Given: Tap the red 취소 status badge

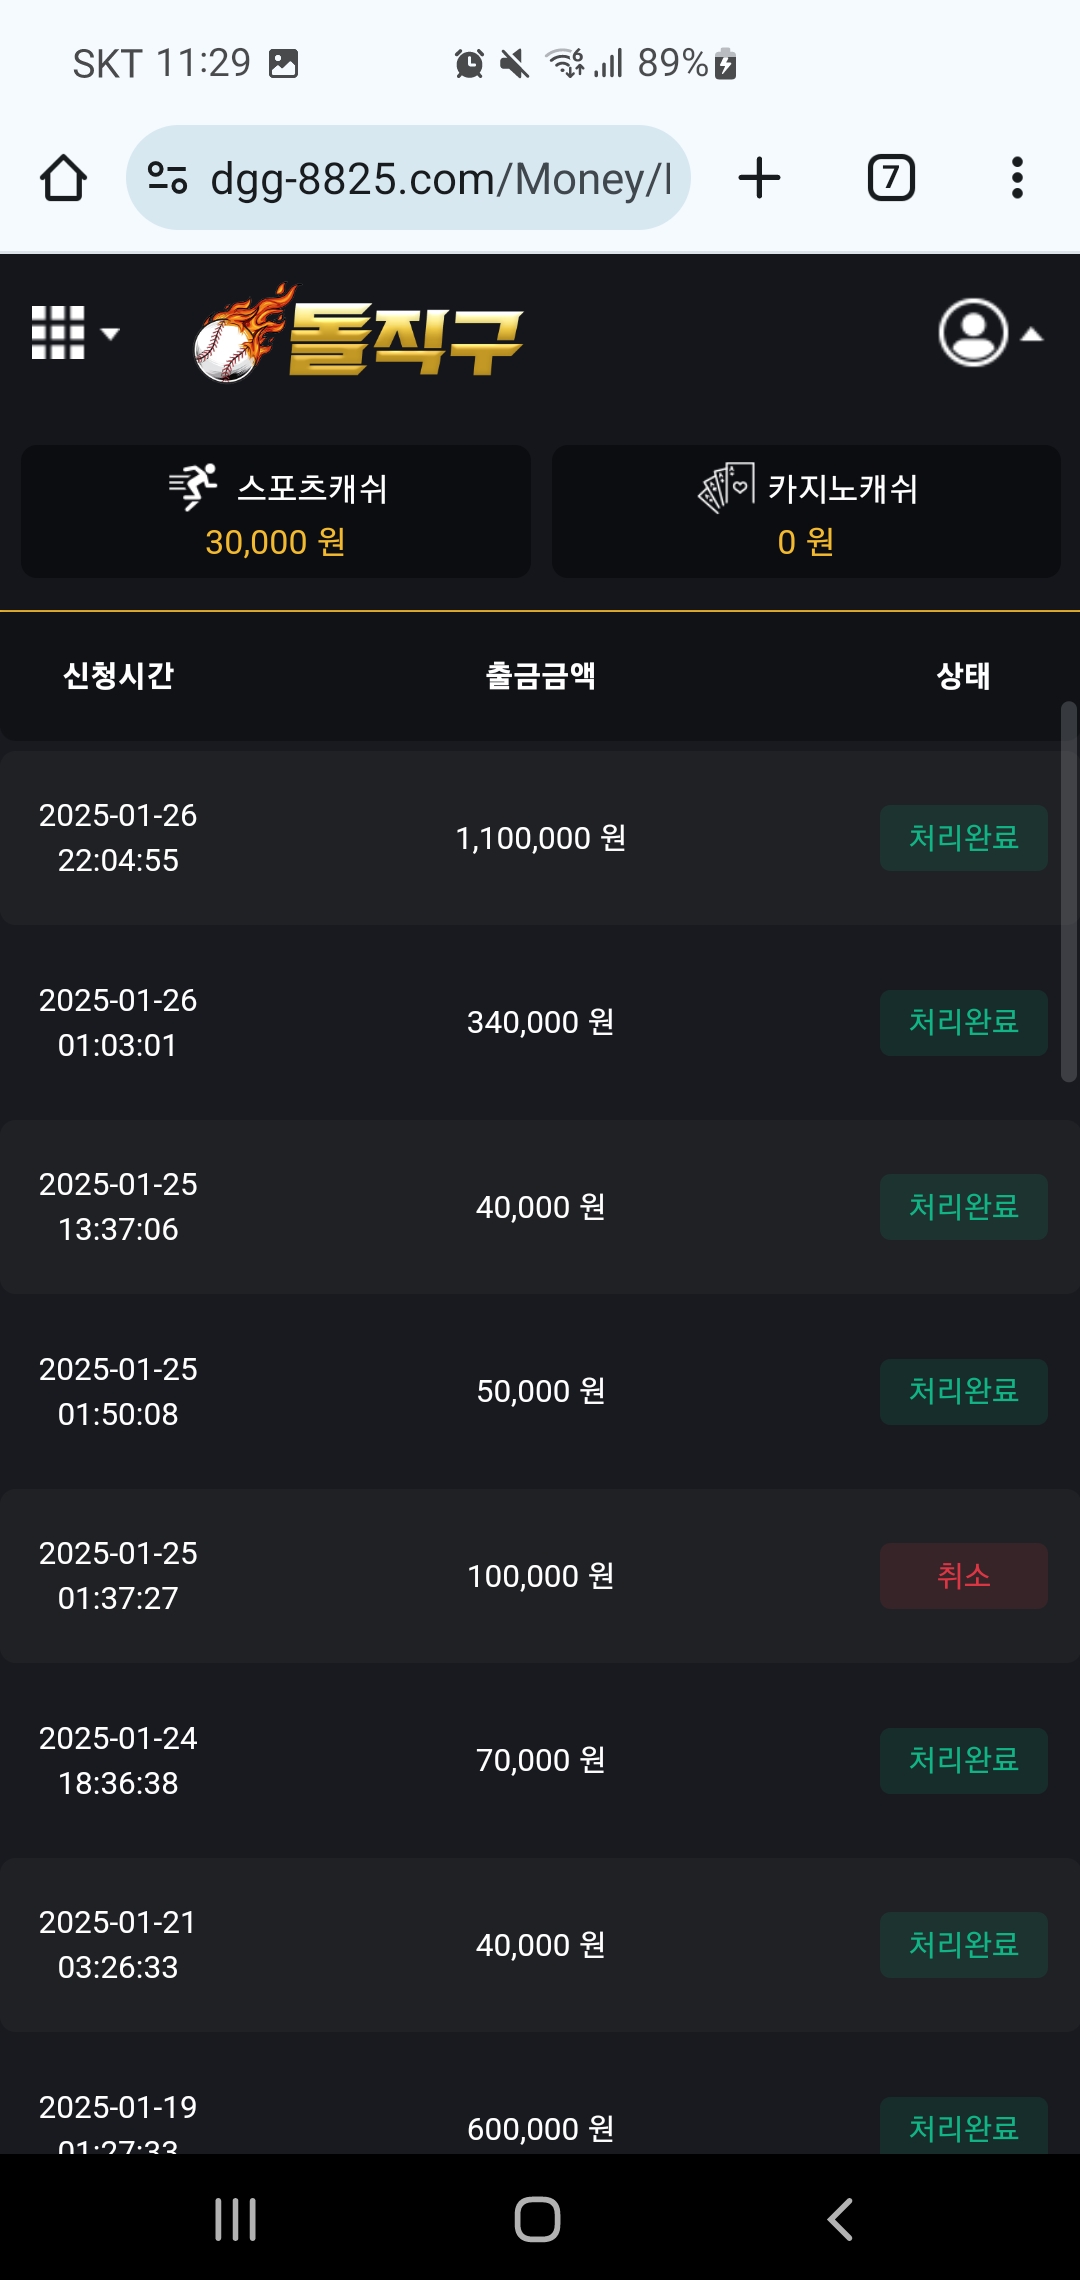Looking at the screenshot, I should 964,1576.
